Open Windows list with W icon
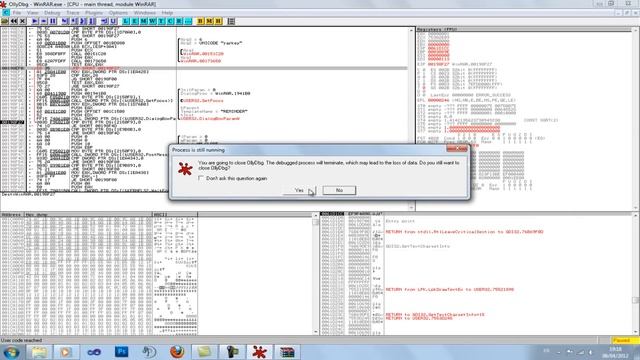 point(153,21)
